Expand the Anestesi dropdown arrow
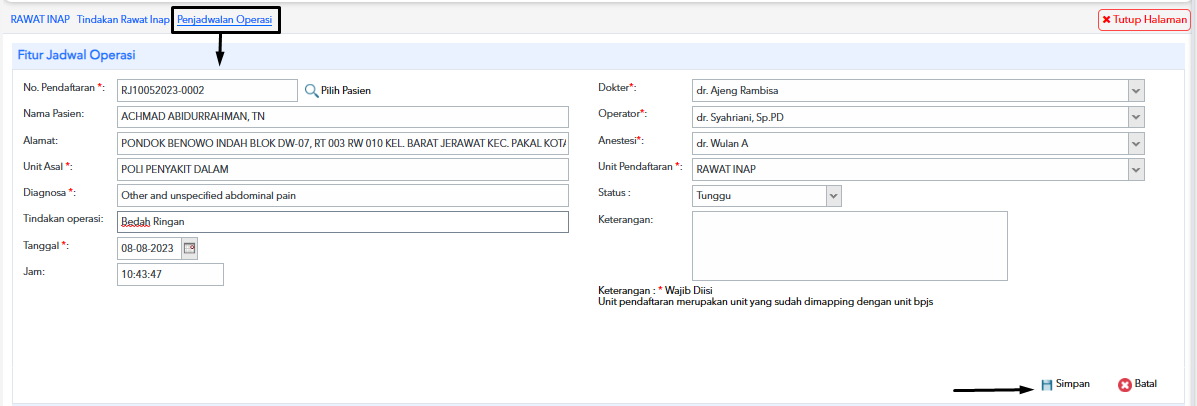 [1137, 143]
